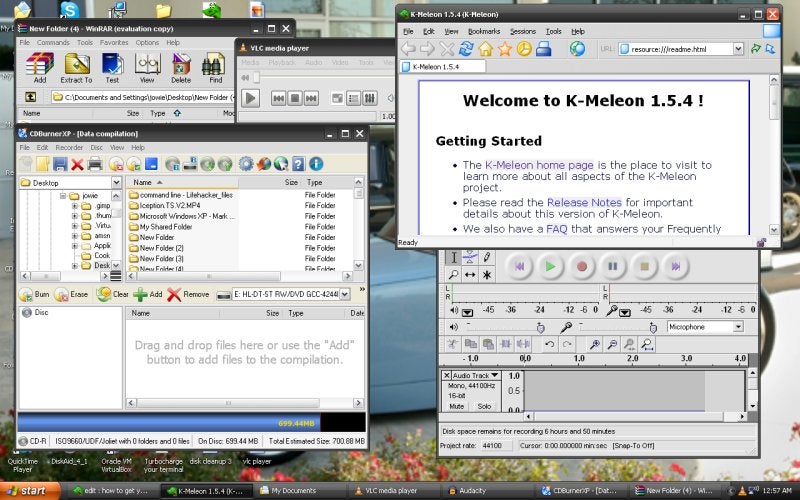The height and width of the screenshot is (500, 800).
Task: Go to K-Meleon home page icon
Action: [x=485, y=49]
